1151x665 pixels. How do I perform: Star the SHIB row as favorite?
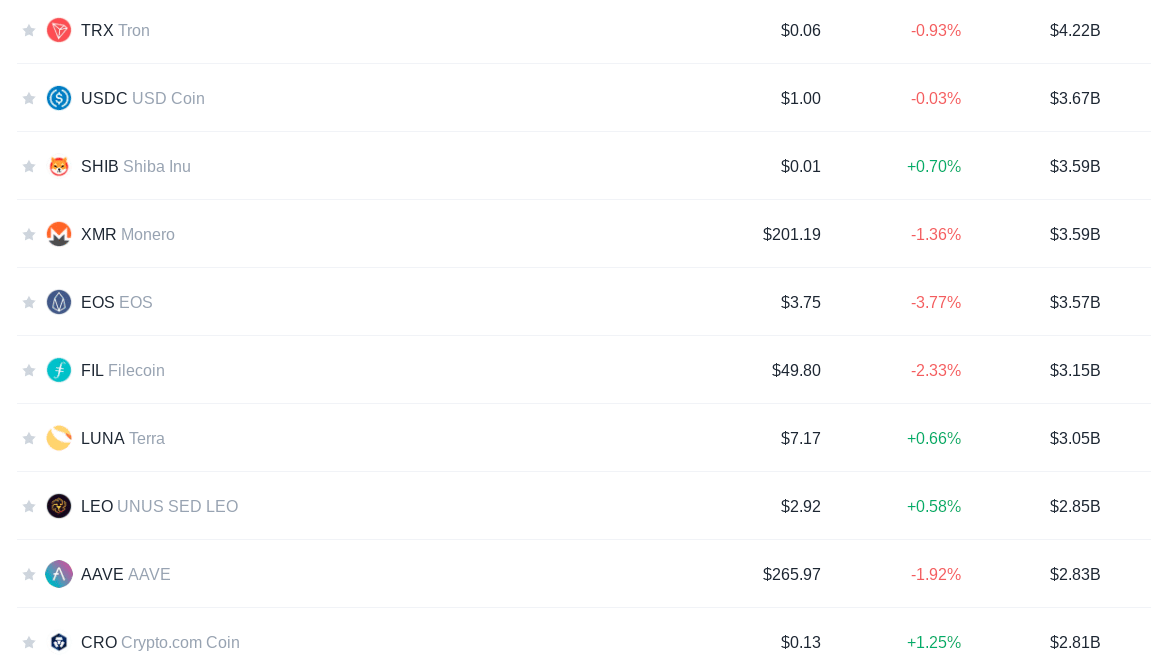29,167
